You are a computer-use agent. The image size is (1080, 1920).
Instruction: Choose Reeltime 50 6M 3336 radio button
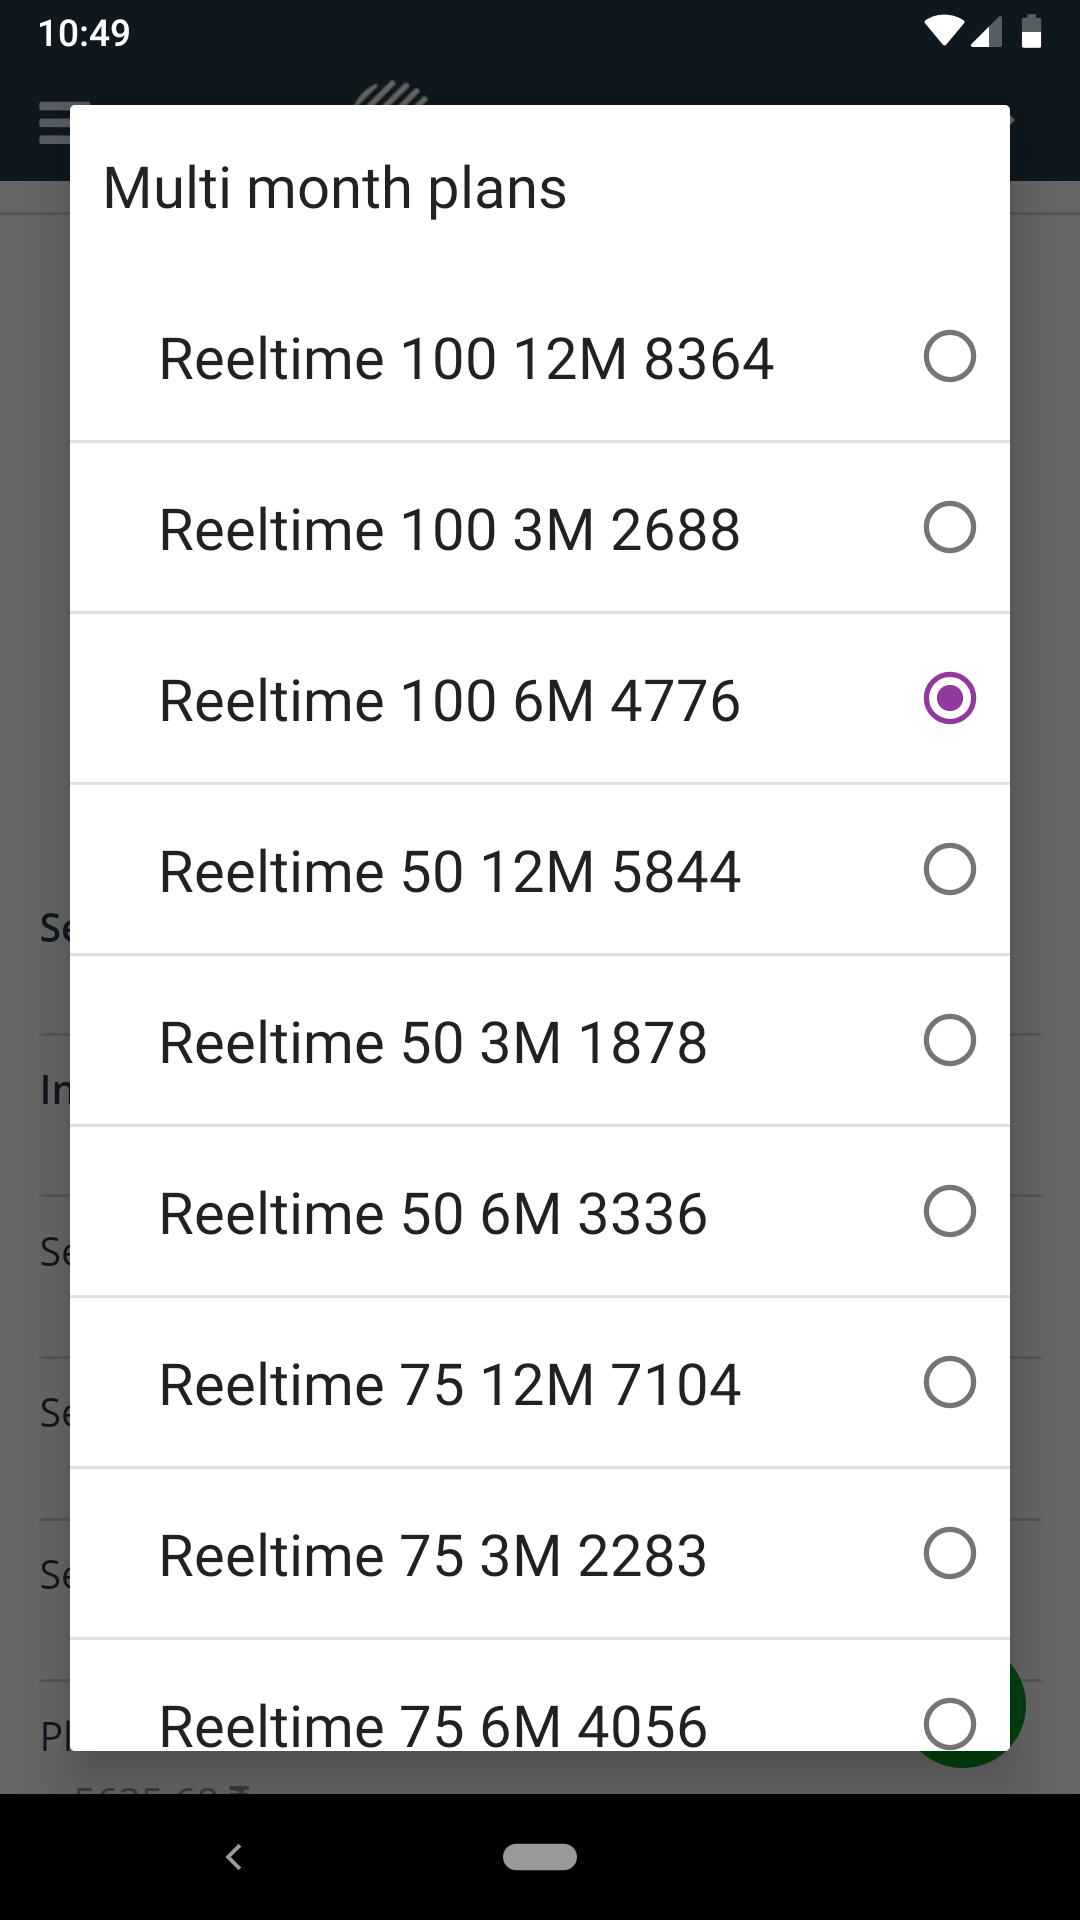pyautogui.click(x=949, y=1211)
